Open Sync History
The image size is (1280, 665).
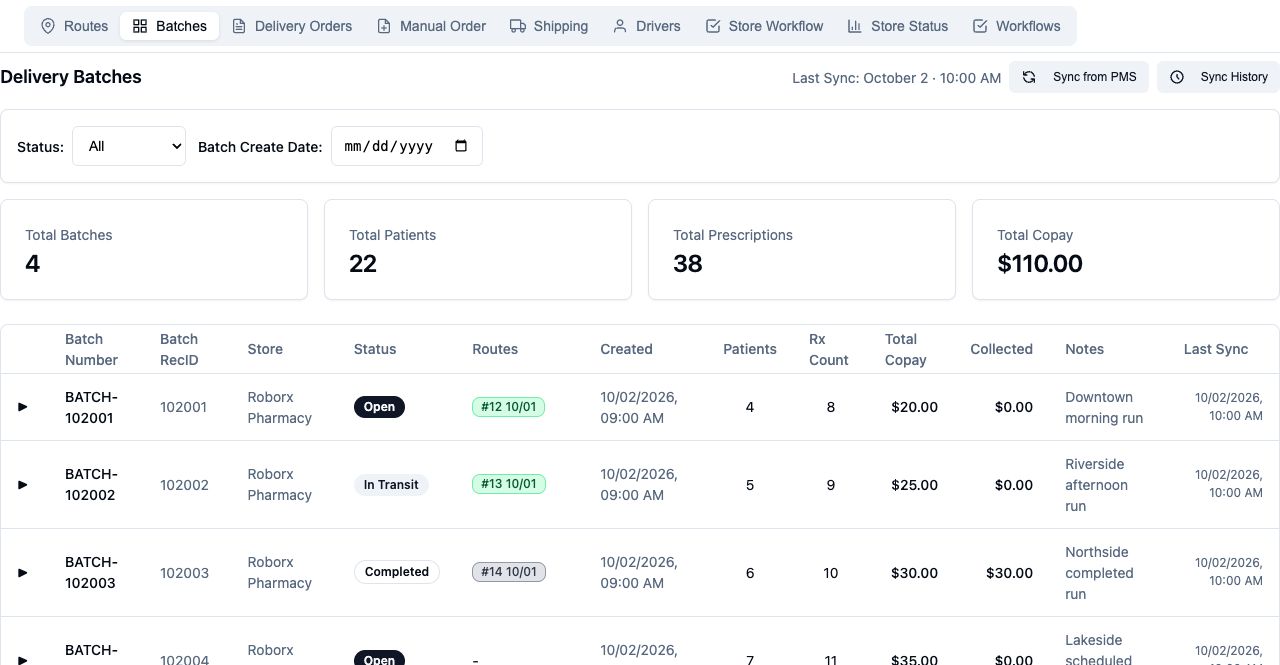tap(1218, 77)
